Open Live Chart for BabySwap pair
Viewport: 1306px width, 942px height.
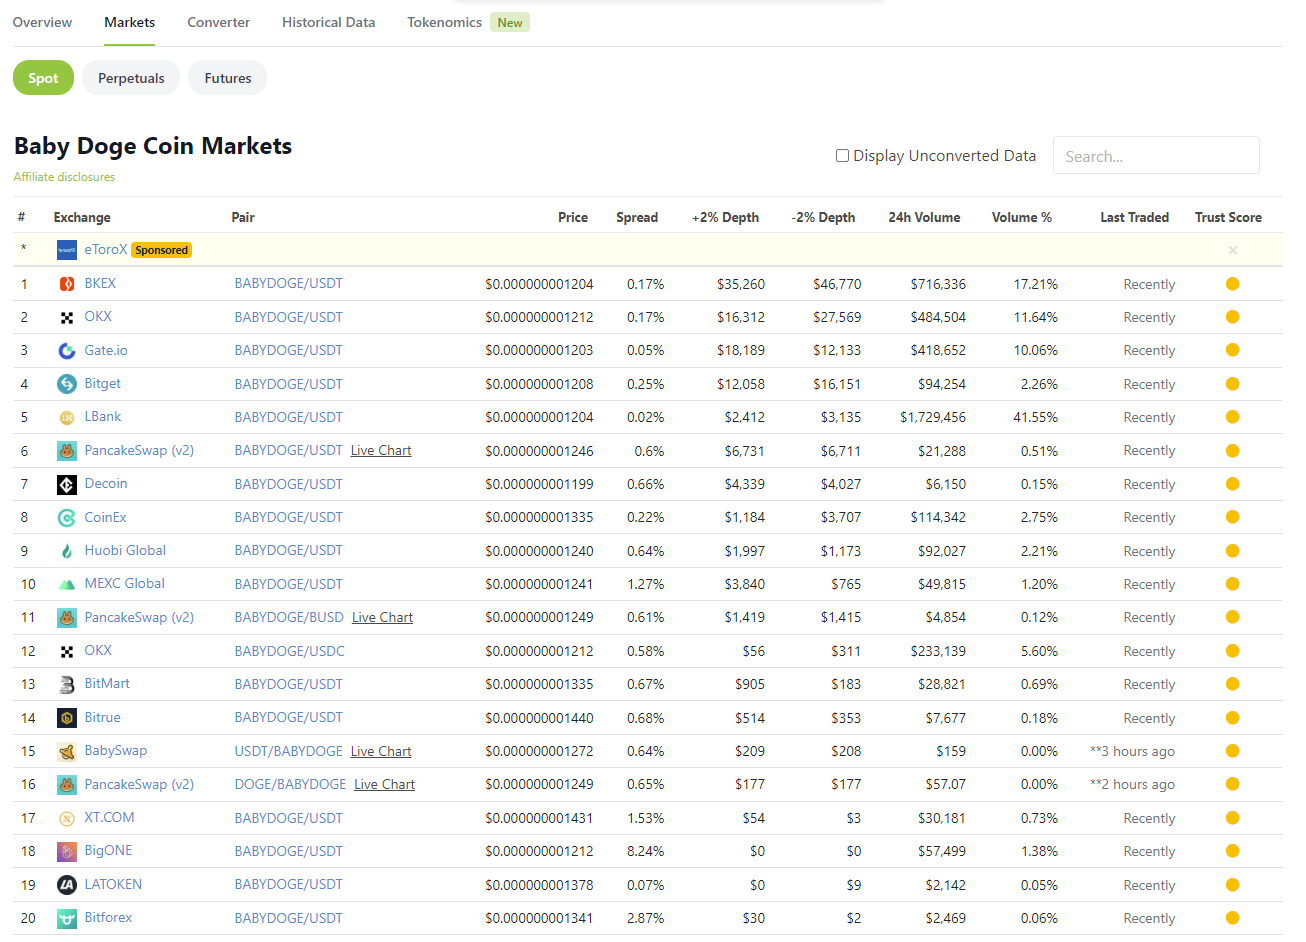tap(381, 752)
